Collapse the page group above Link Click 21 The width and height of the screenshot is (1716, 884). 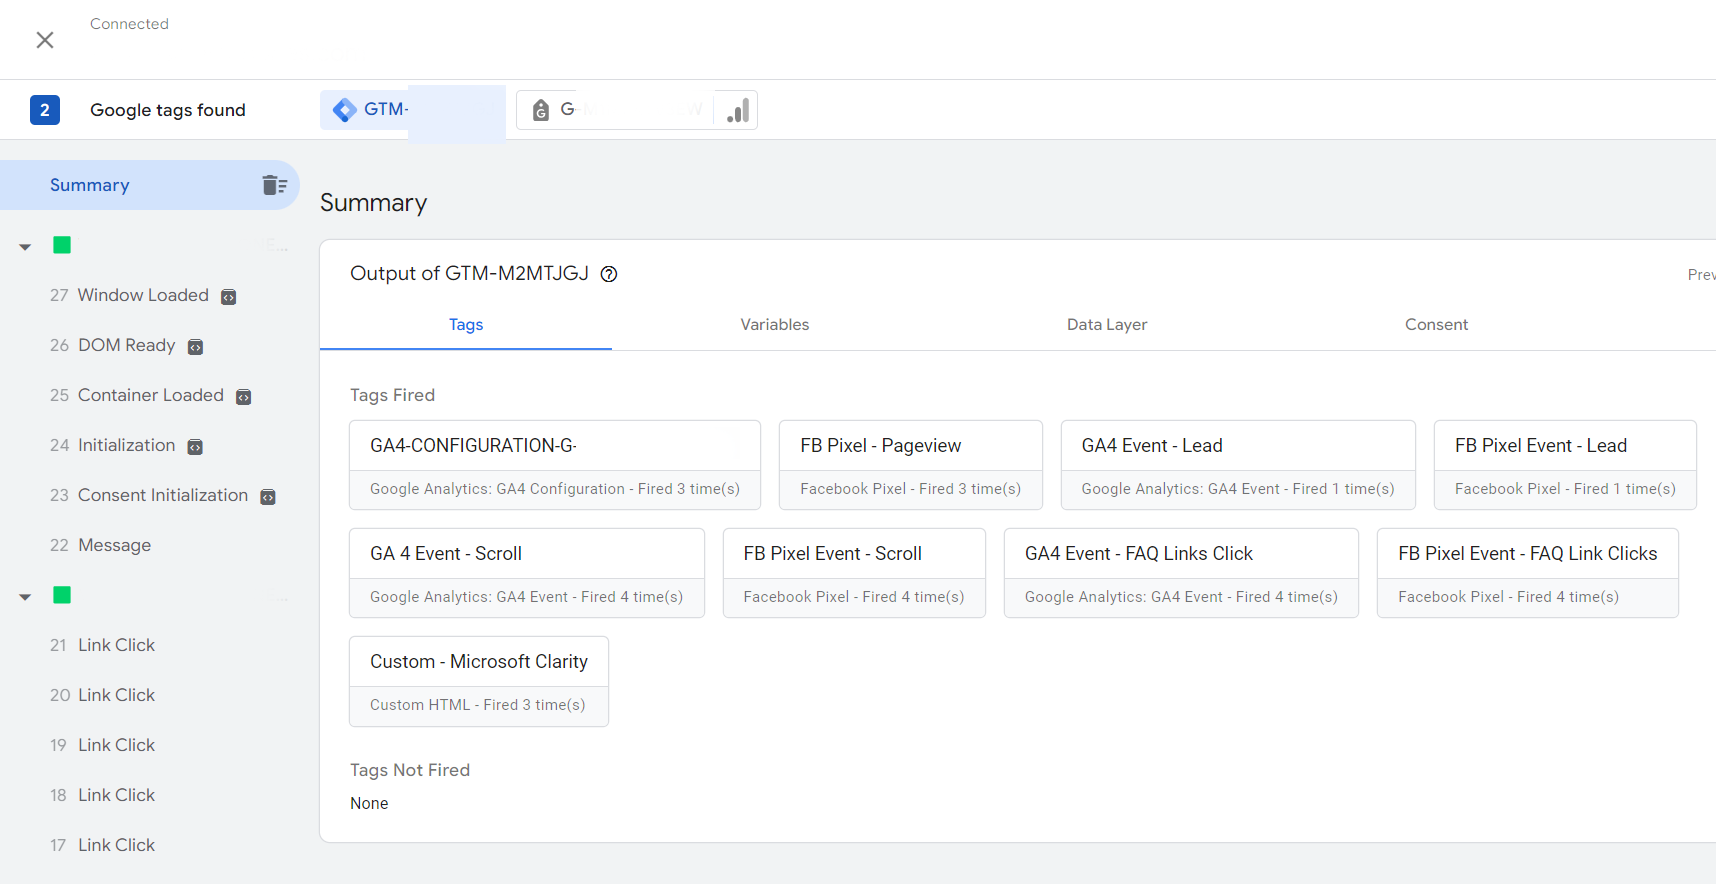tap(25, 597)
